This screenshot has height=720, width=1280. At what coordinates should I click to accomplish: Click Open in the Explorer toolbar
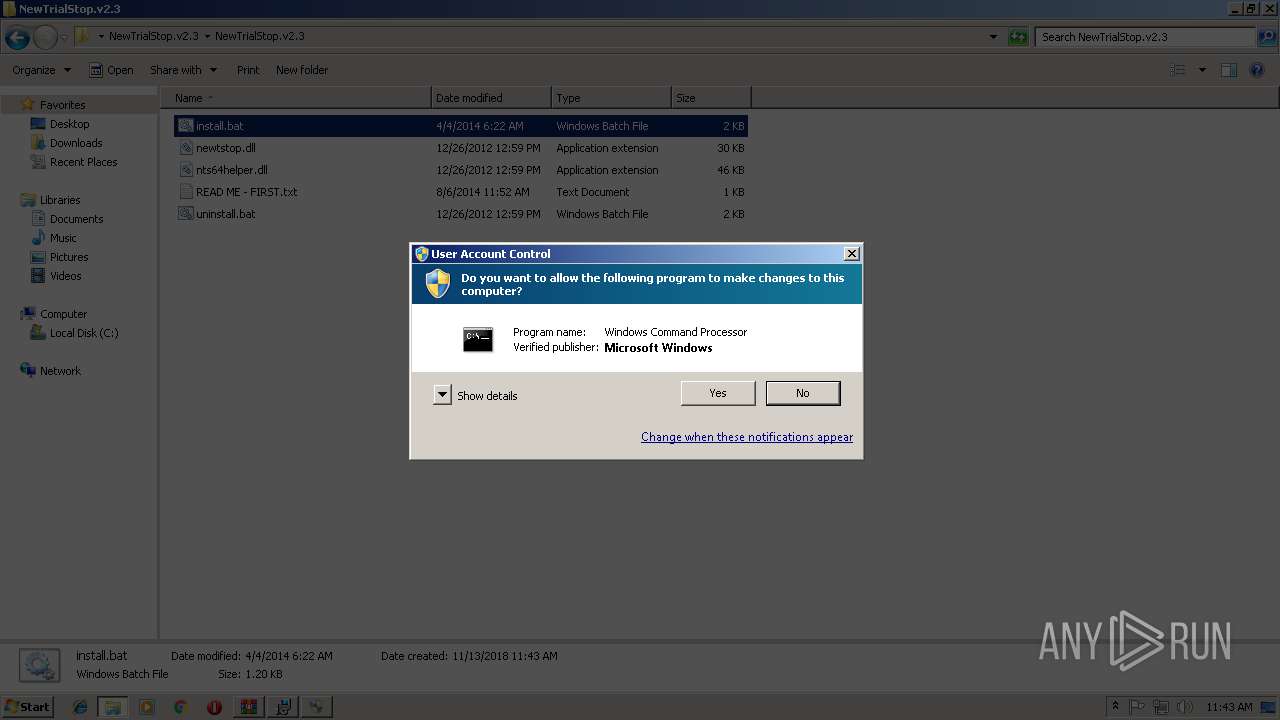[111, 70]
